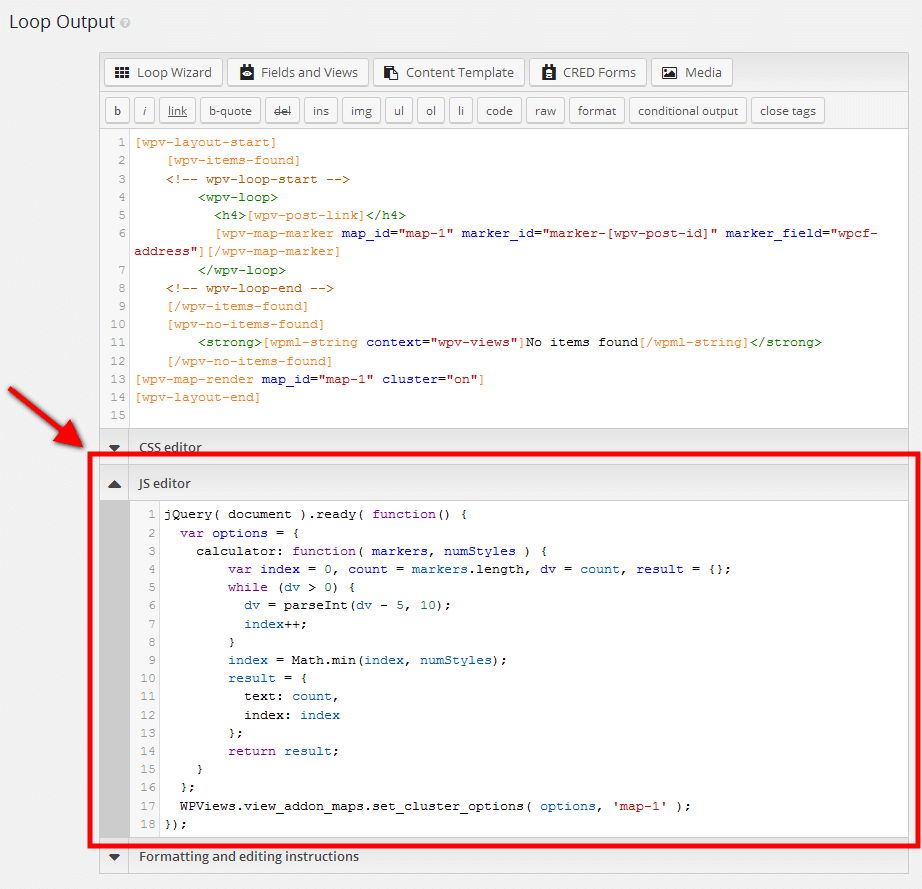Click the CSS editor section title
Viewport: 922px width, 889px height.
tap(171, 447)
